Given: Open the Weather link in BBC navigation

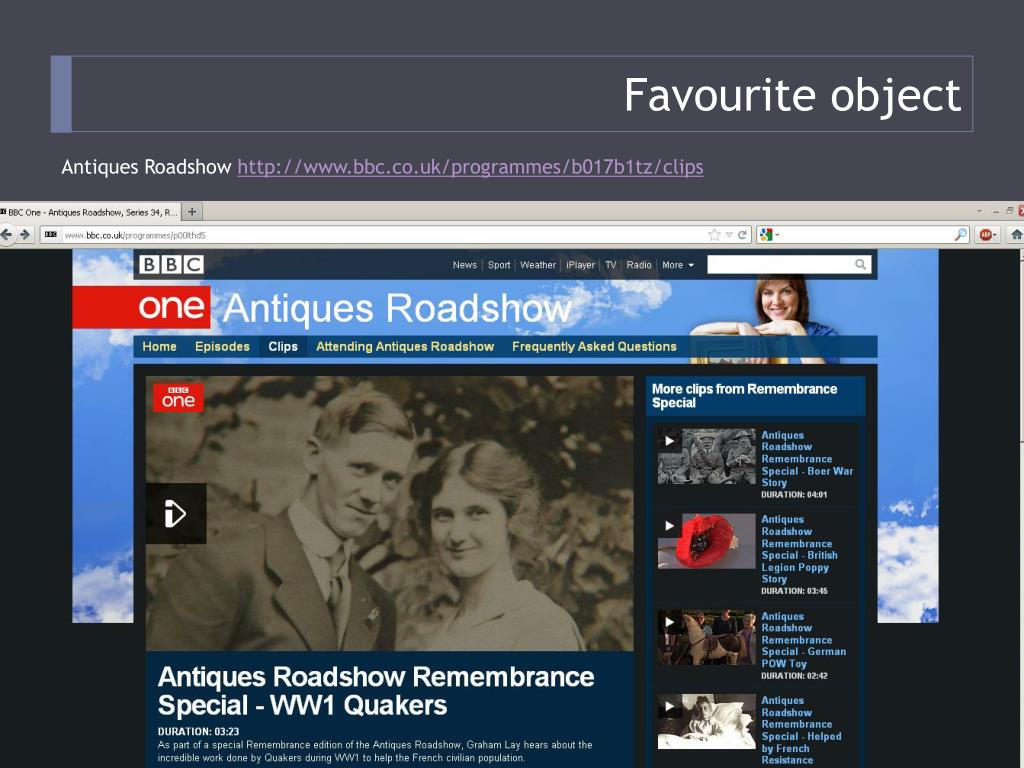Looking at the screenshot, I should point(538,265).
